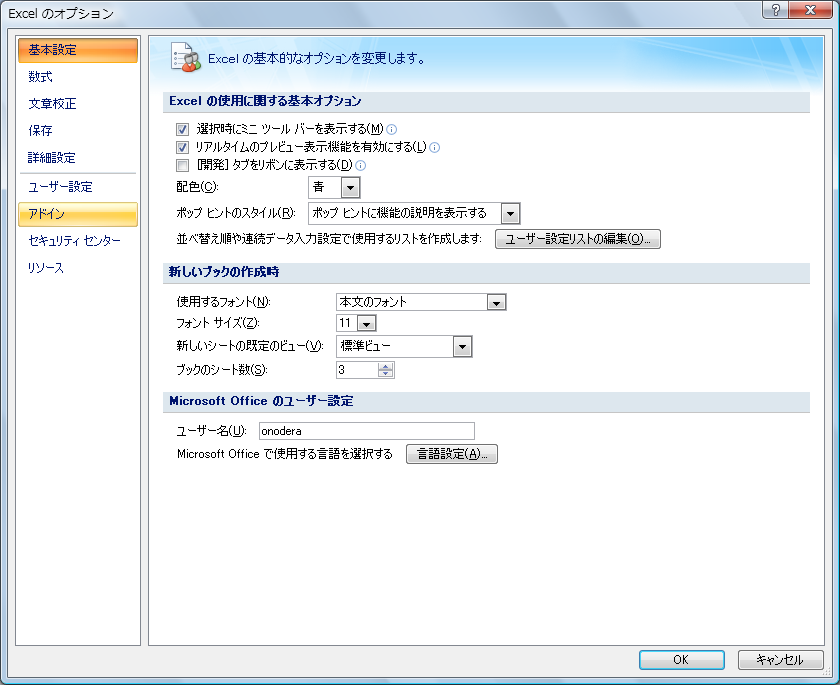Open the アドイン category
Viewport: 840px width, 685px height.
tap(78, 214)
